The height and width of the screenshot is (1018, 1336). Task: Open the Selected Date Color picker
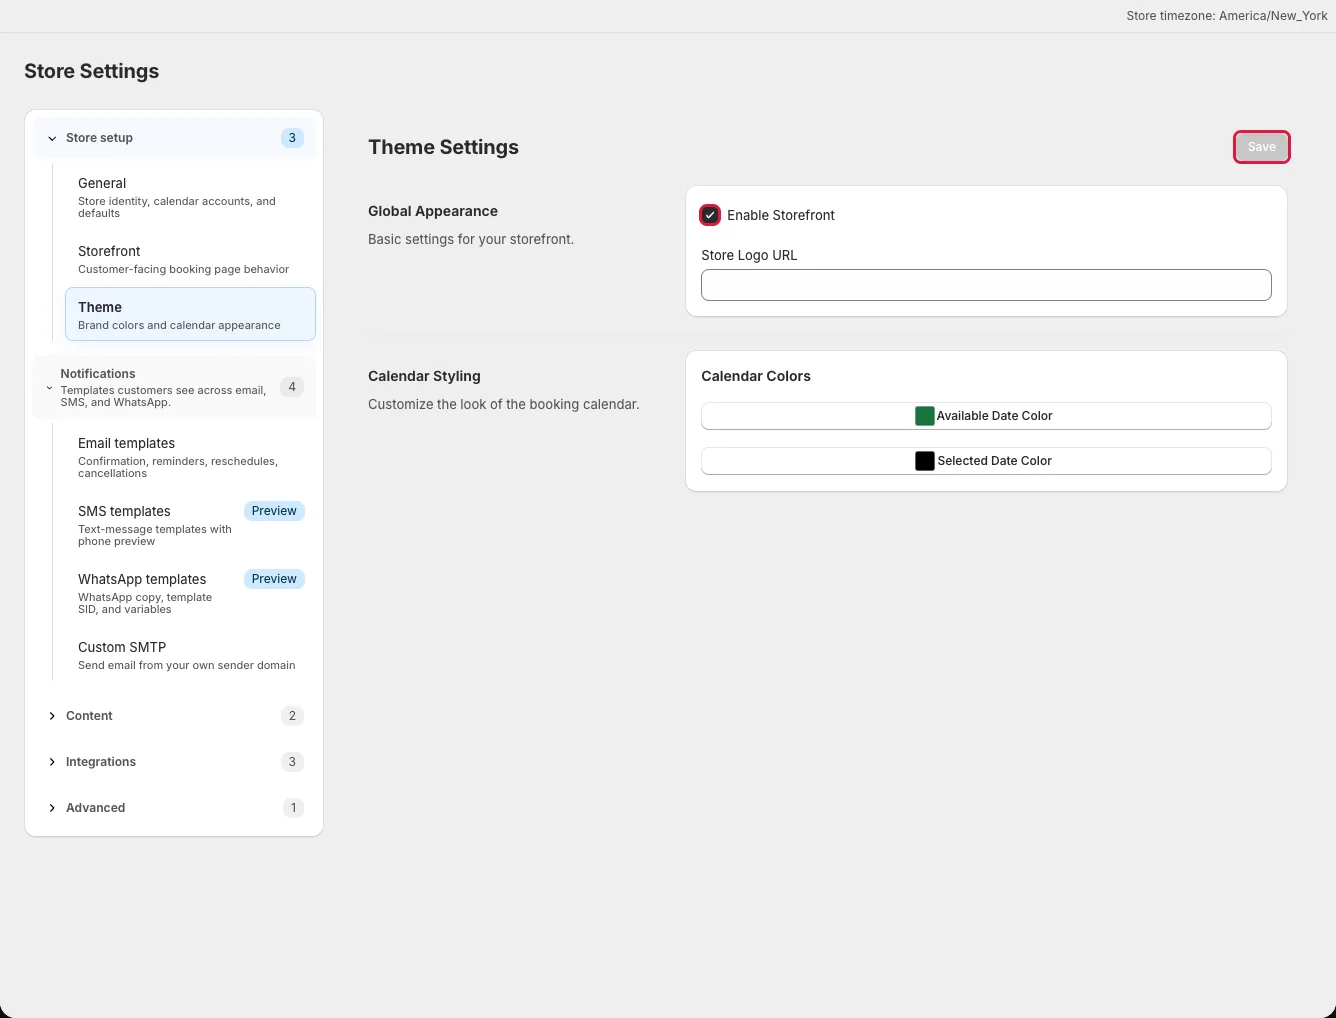point(986,461)
